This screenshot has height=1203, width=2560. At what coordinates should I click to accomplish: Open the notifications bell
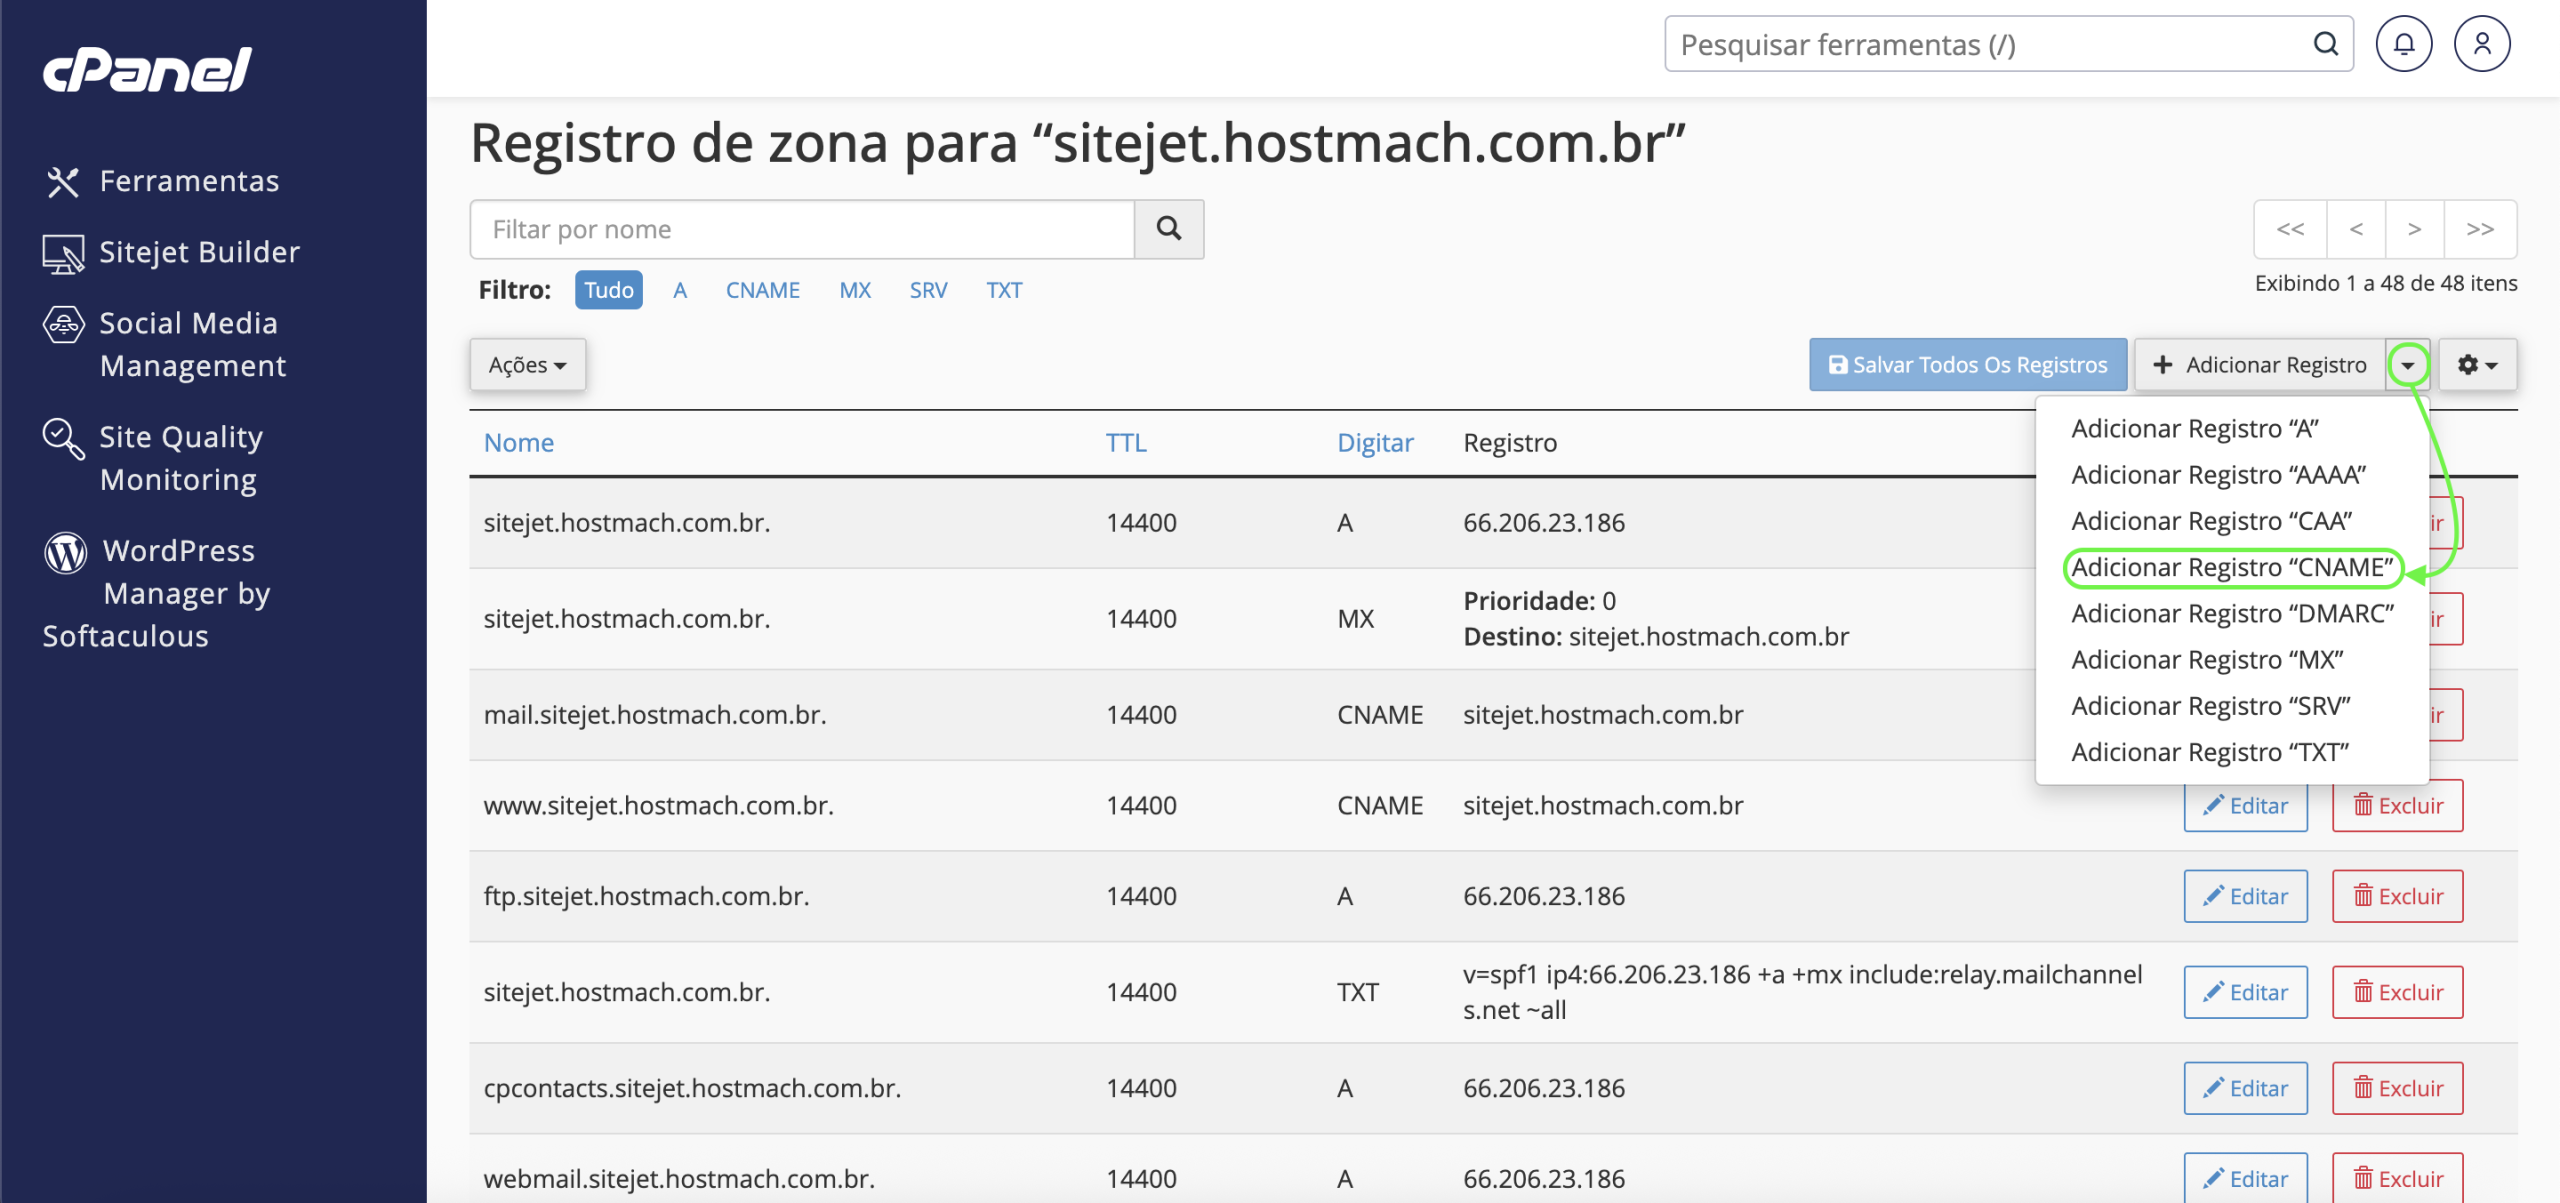click(2404, 44)
